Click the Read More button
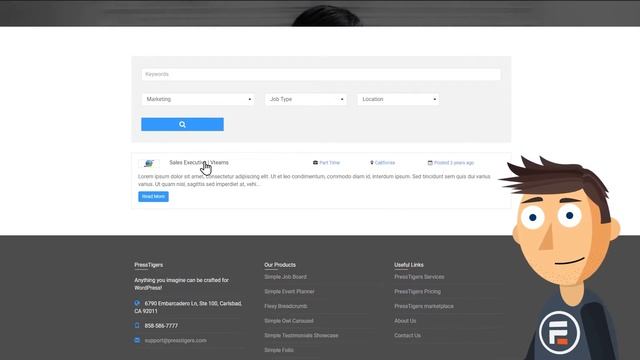The width and height of the screenshot is (640, 360). 153,196
